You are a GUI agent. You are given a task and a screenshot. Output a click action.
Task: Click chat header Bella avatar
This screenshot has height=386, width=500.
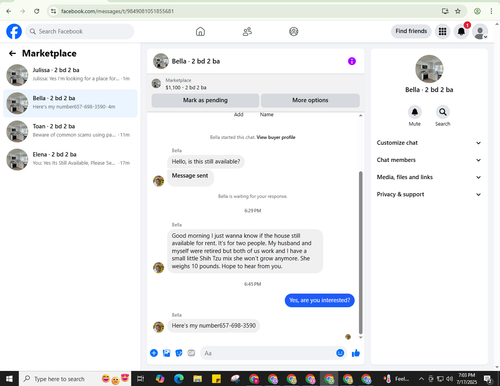tap(161, 61)
